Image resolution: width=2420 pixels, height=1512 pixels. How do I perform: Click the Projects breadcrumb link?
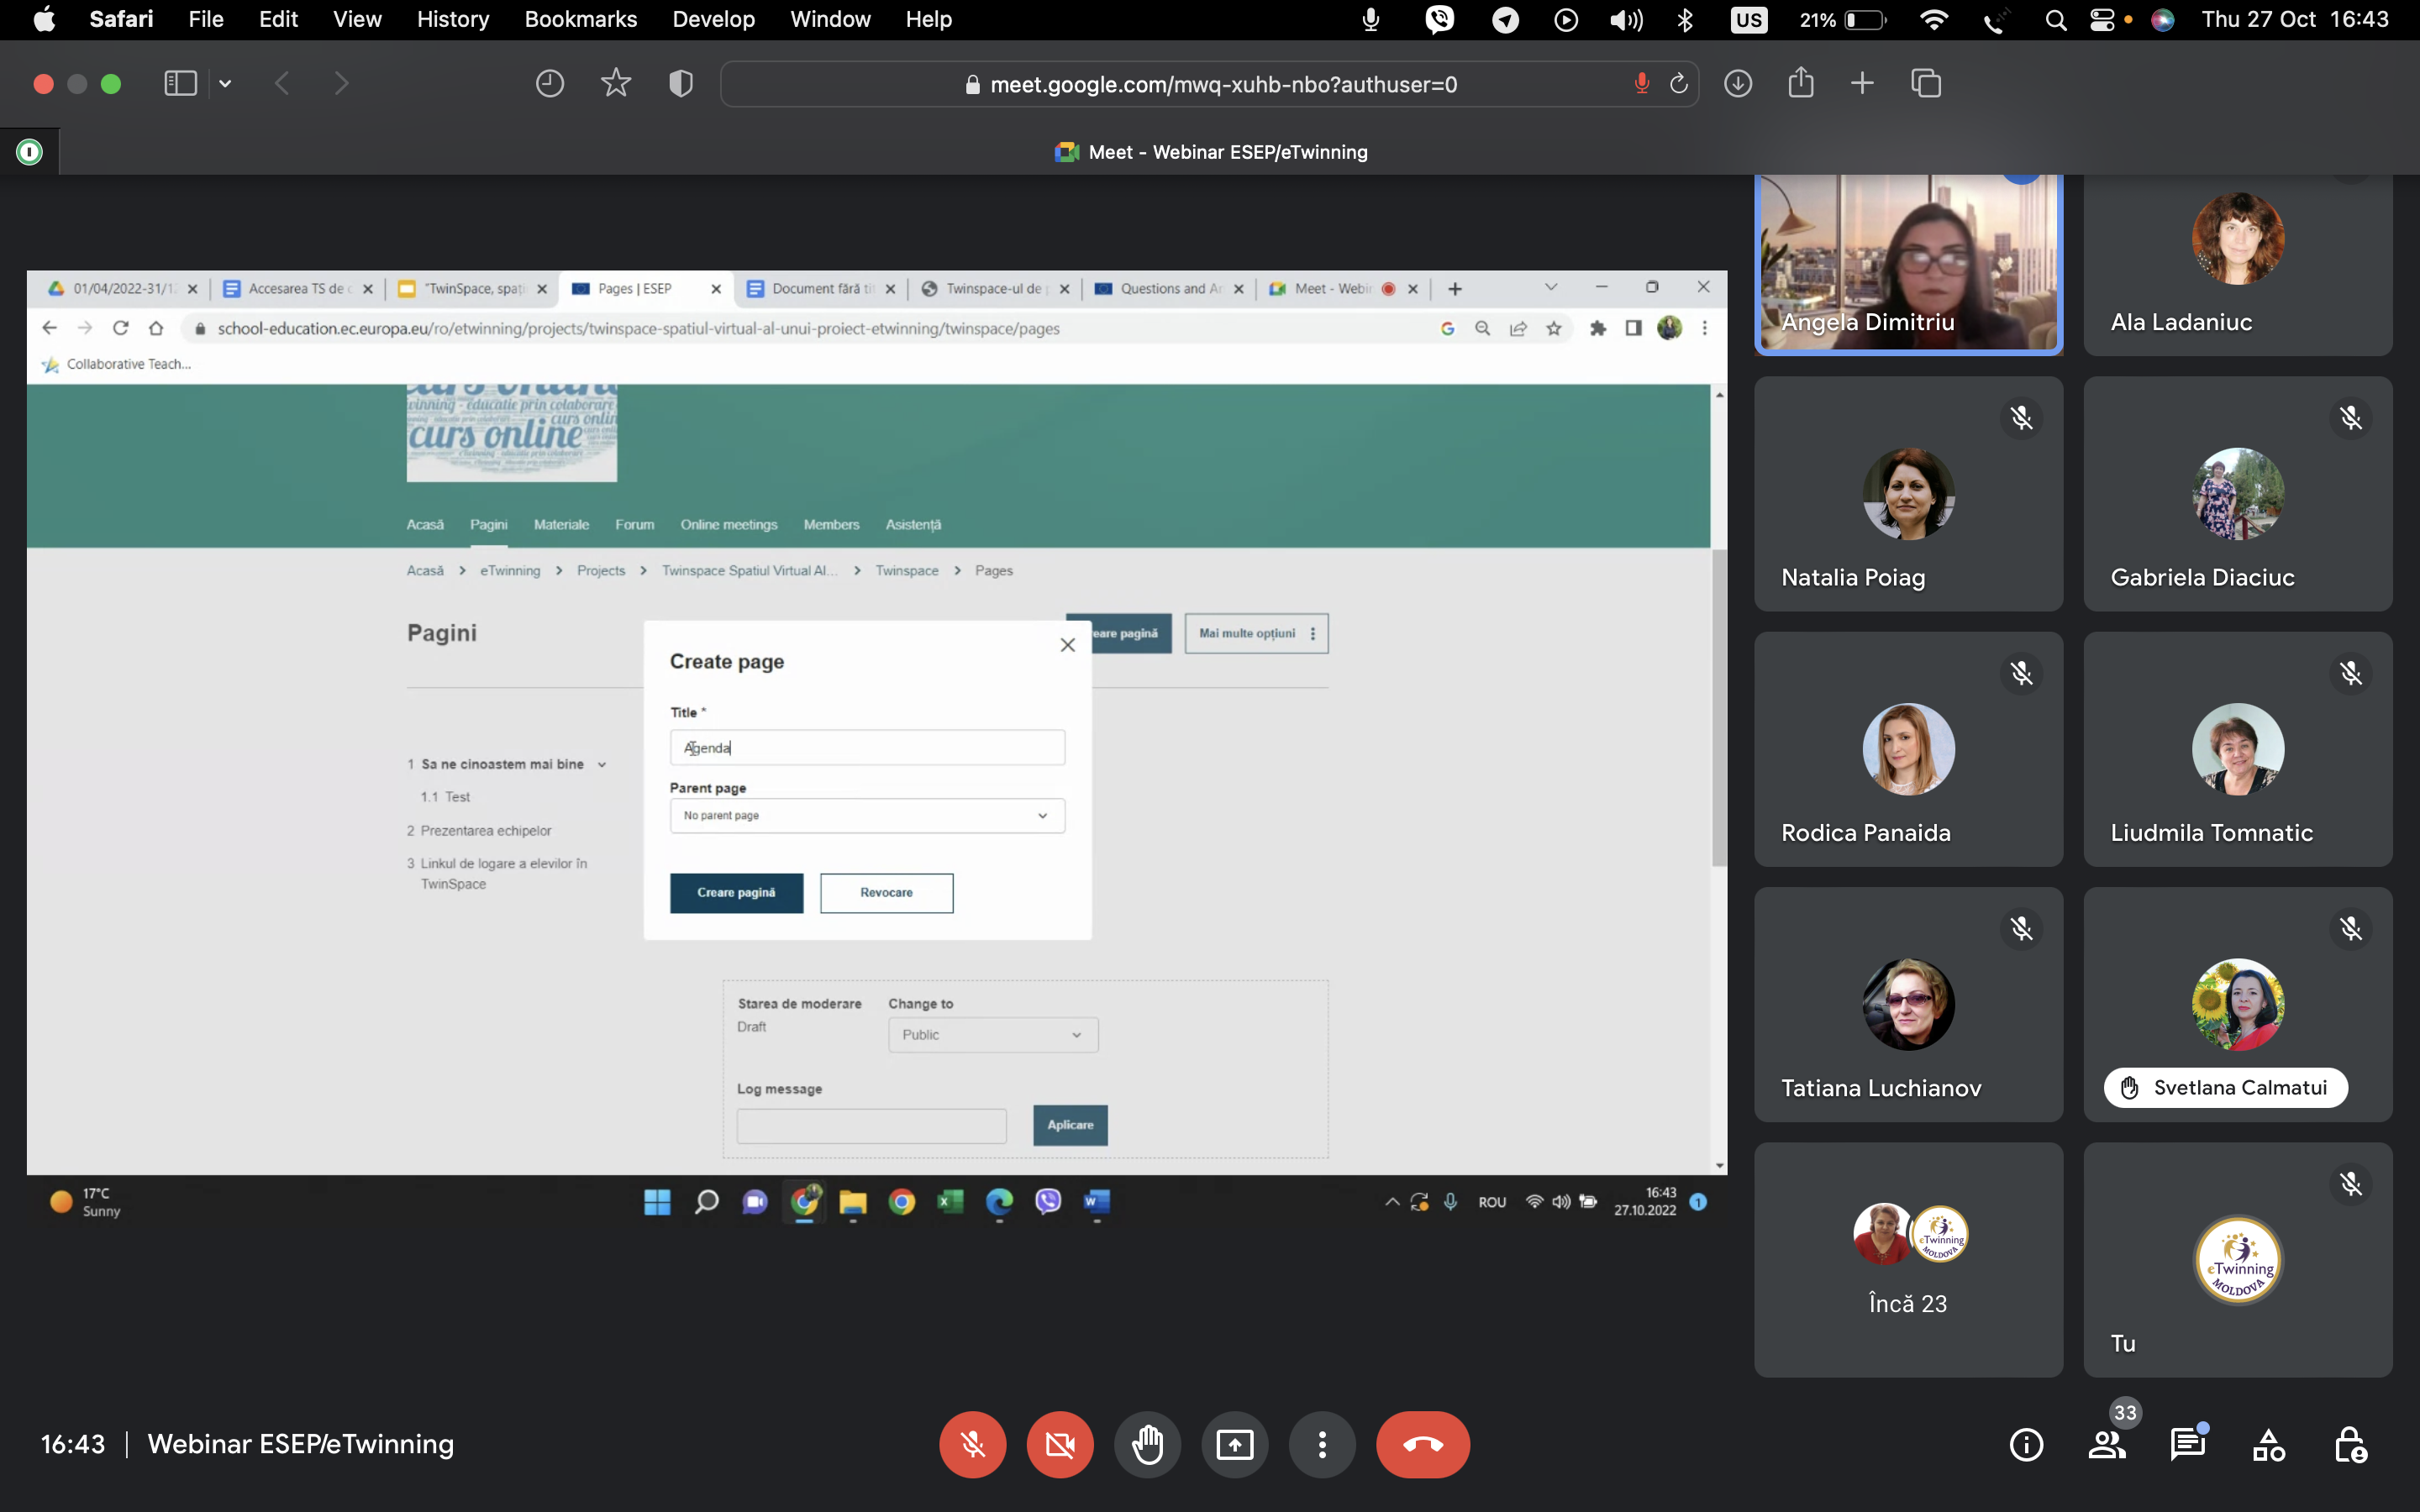(601, 570)
